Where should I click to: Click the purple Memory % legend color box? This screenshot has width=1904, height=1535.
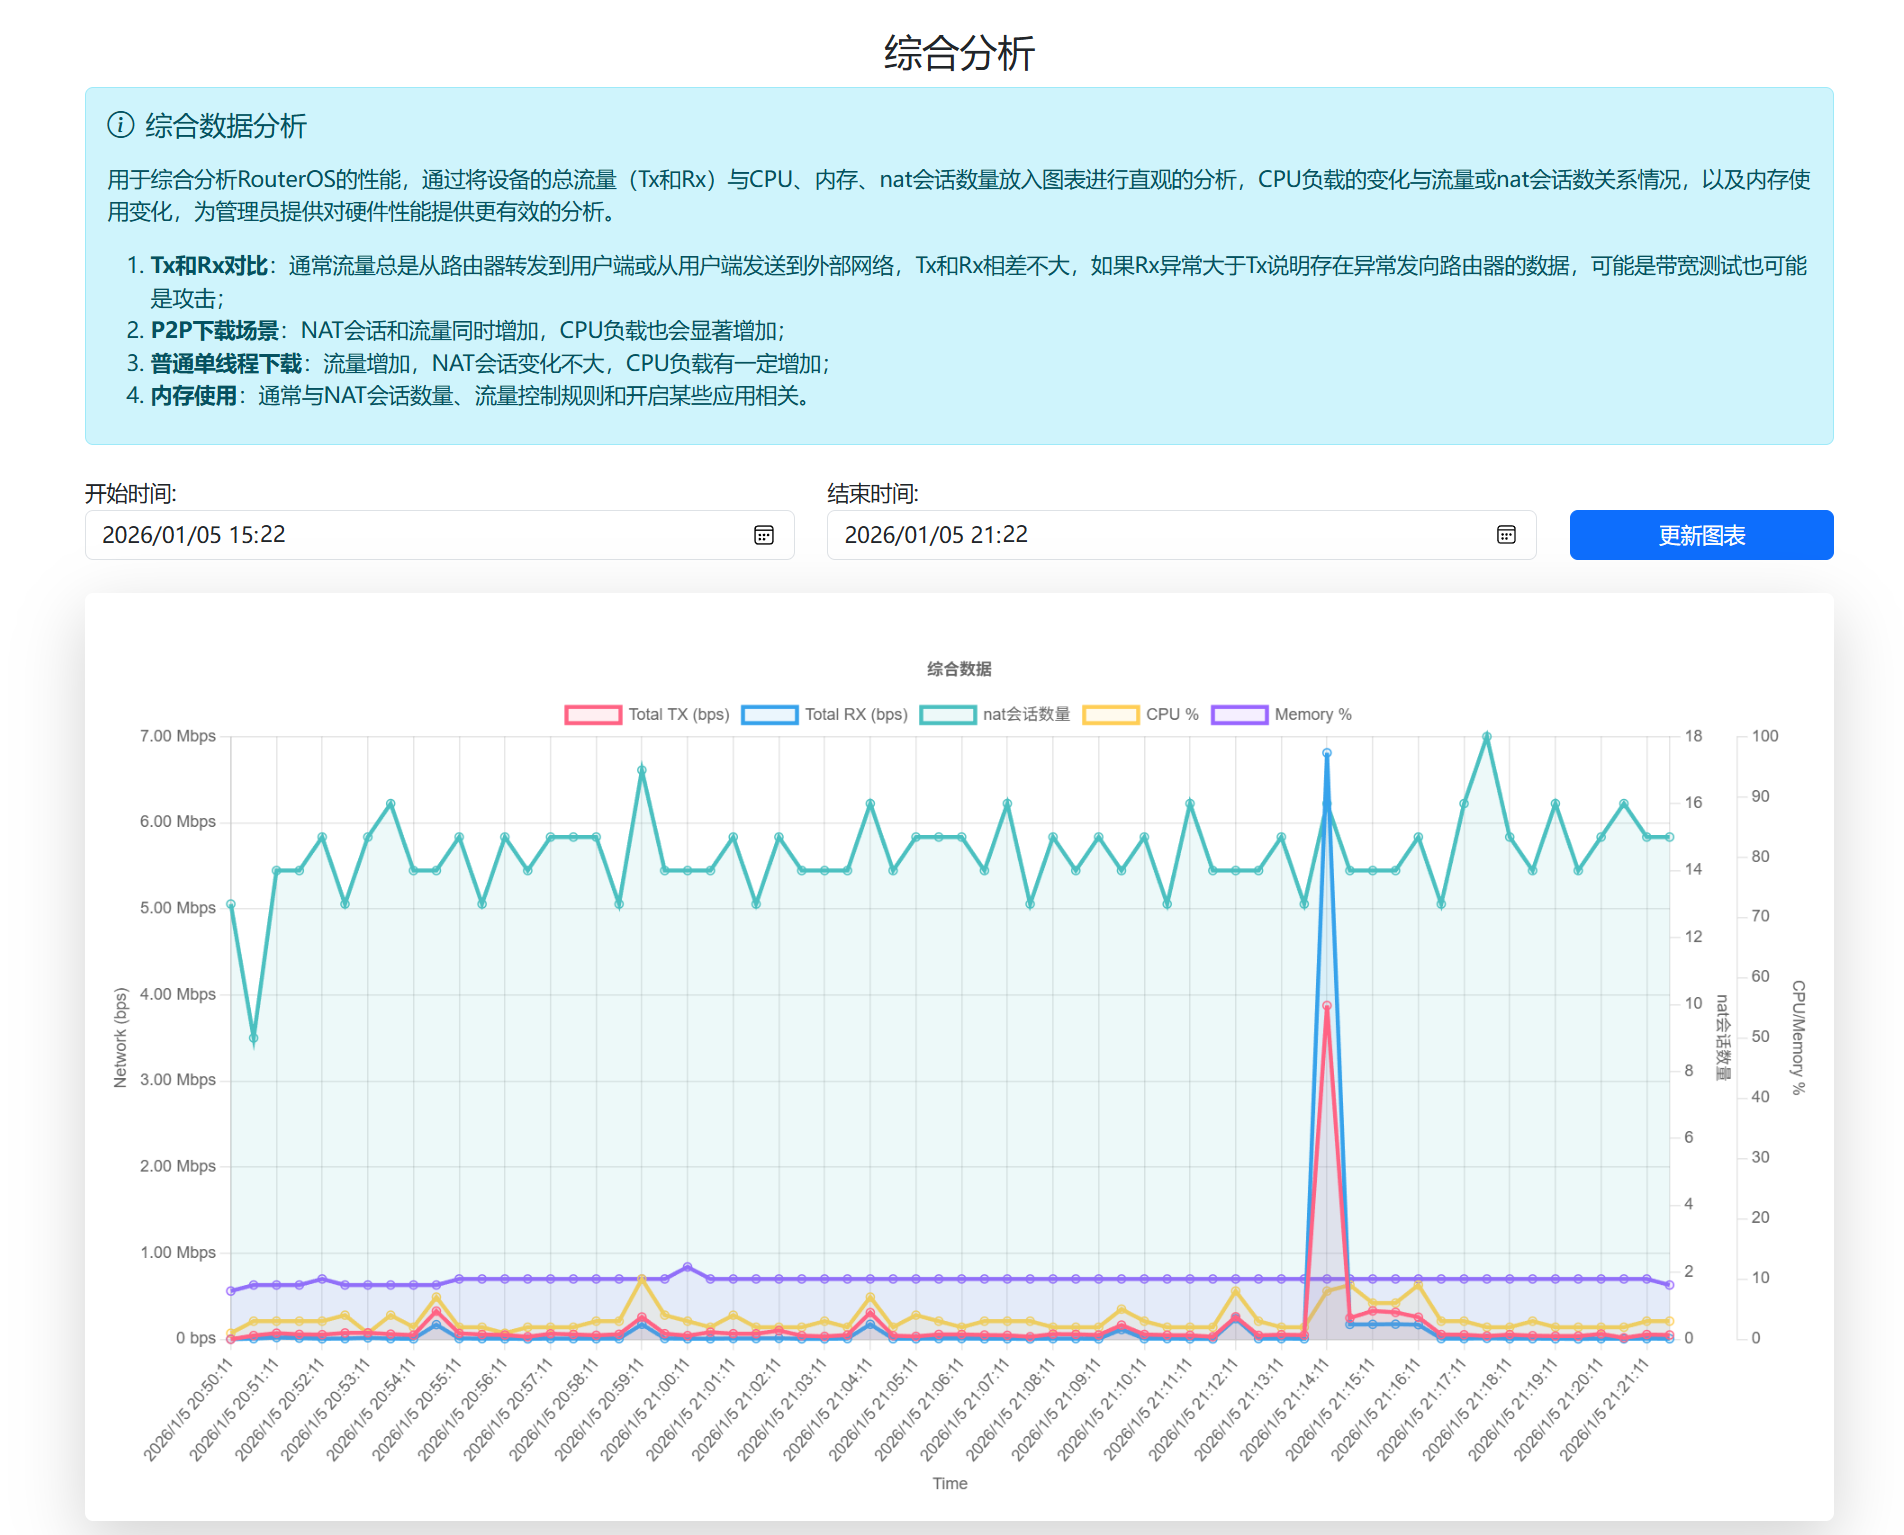pos(1239,714)
